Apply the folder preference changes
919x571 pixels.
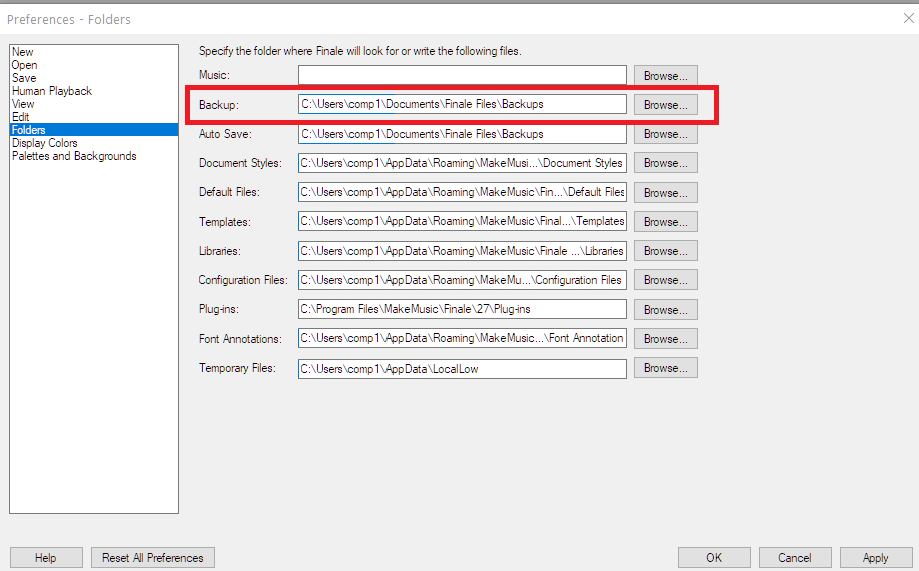coord(875,558)
